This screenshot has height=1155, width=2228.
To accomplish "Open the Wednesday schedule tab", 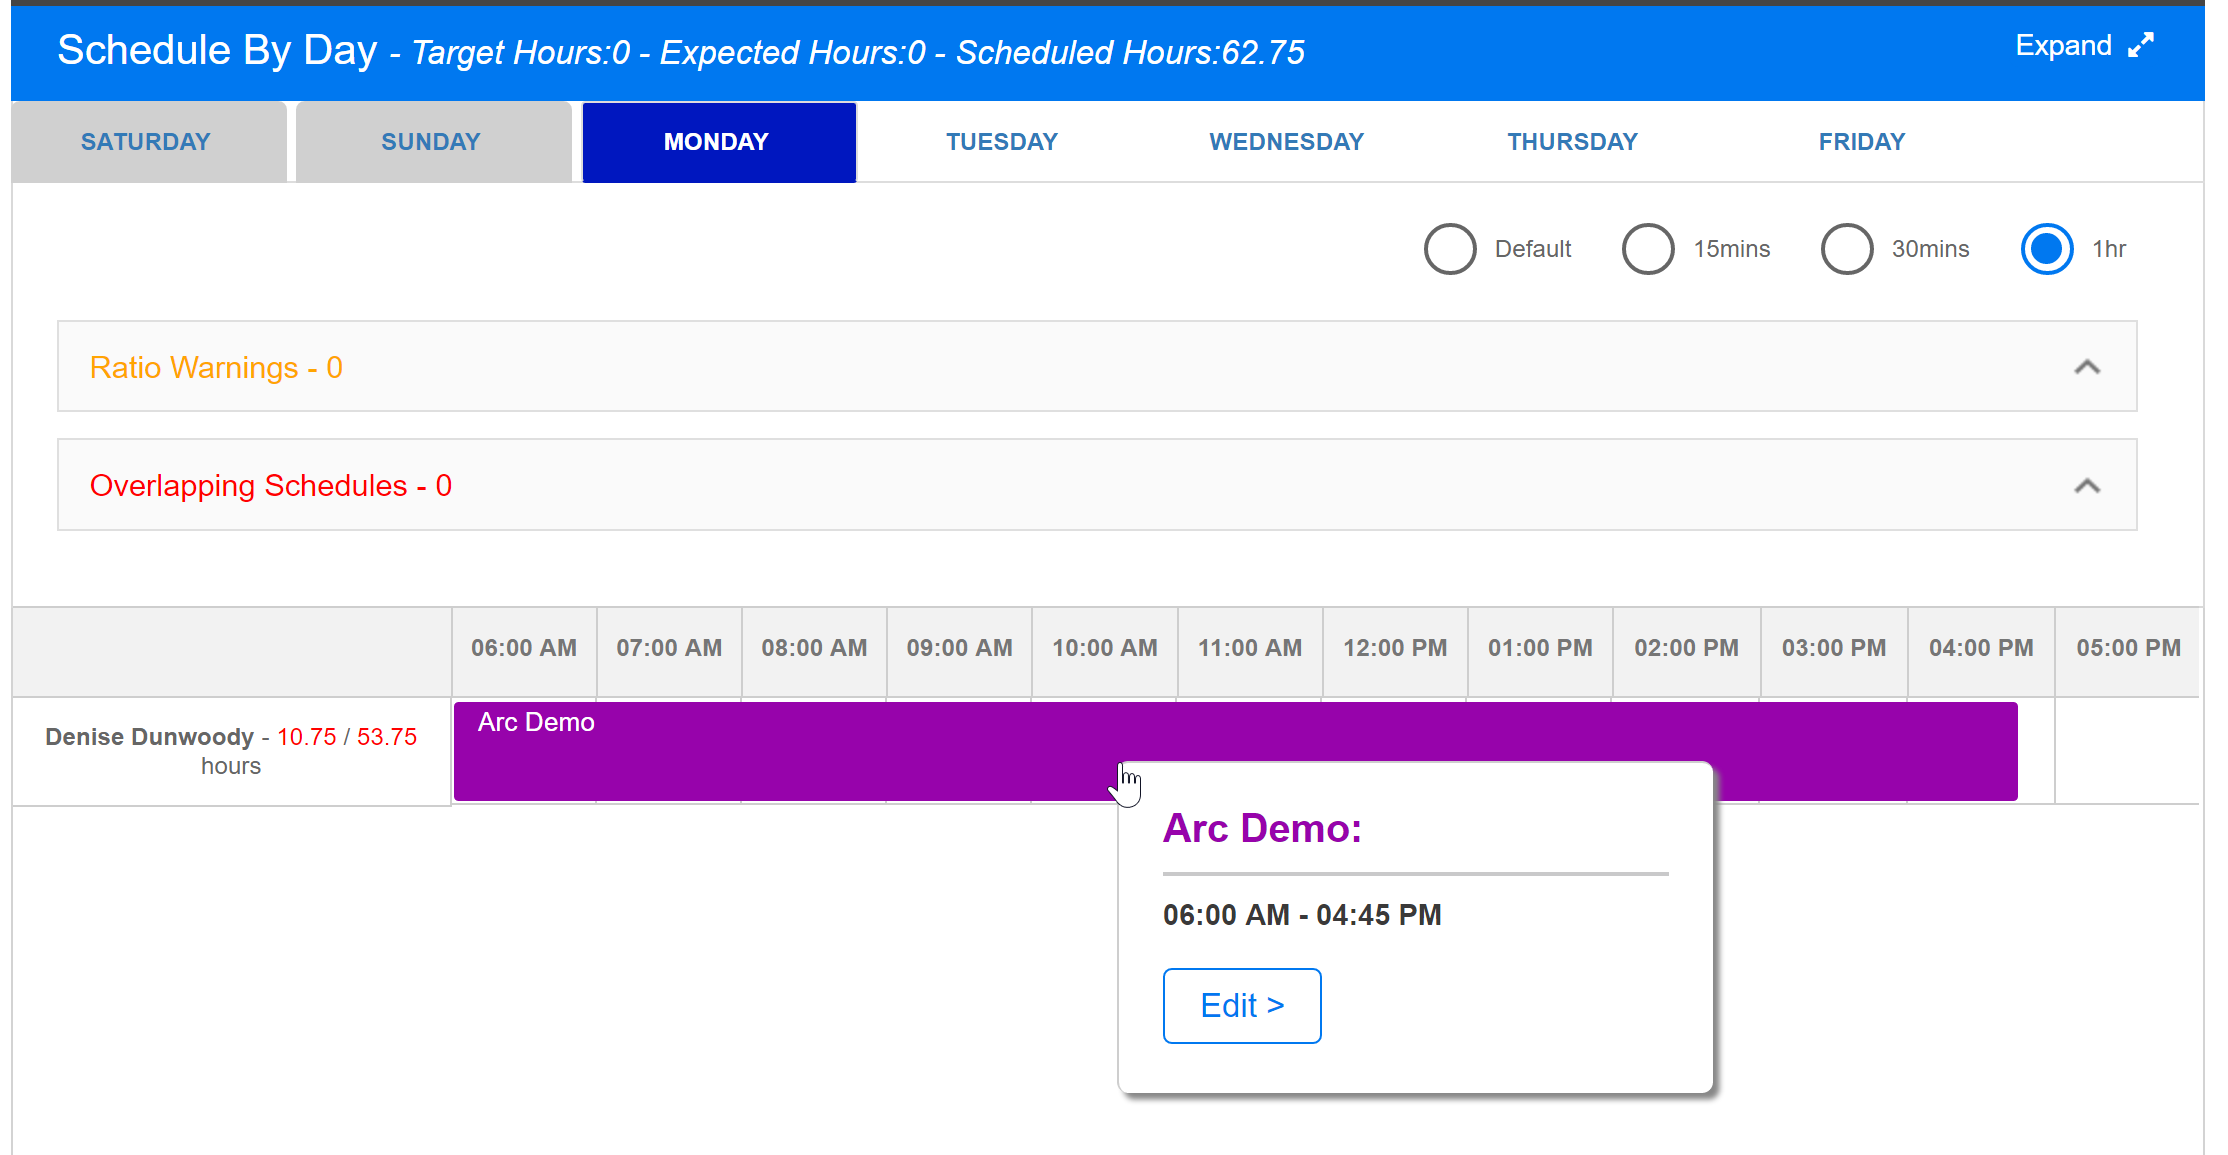I will pyautogui.click(x=1286, y=142).
